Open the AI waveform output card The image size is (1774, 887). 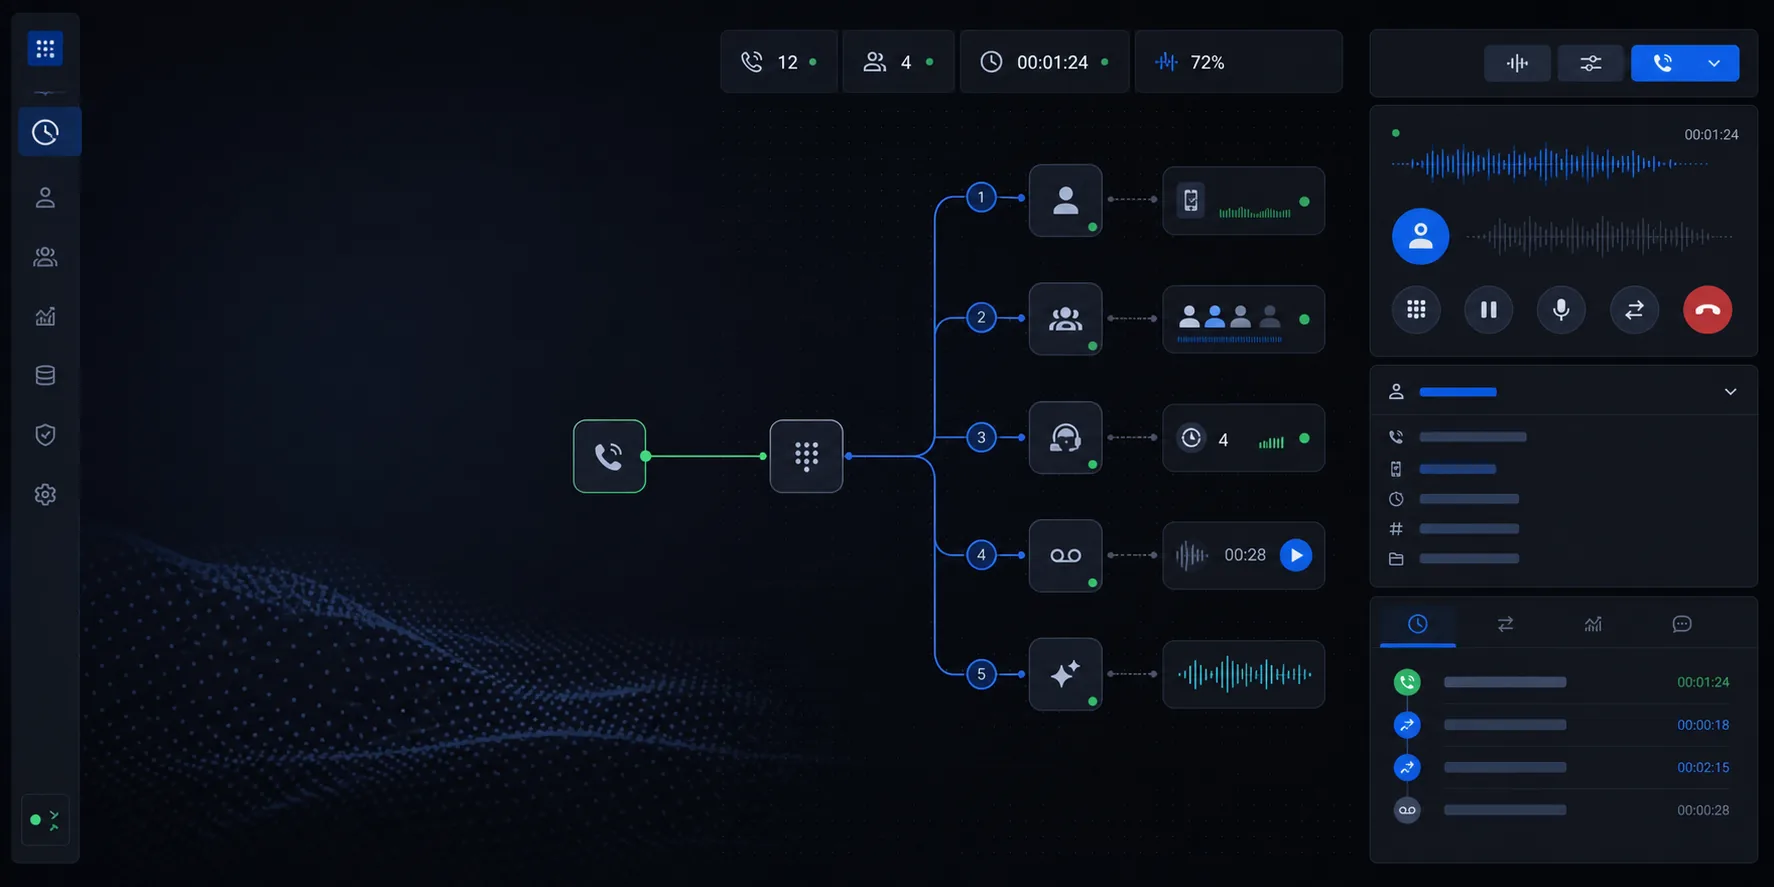pyautogui.click(x=1243, y=674)
